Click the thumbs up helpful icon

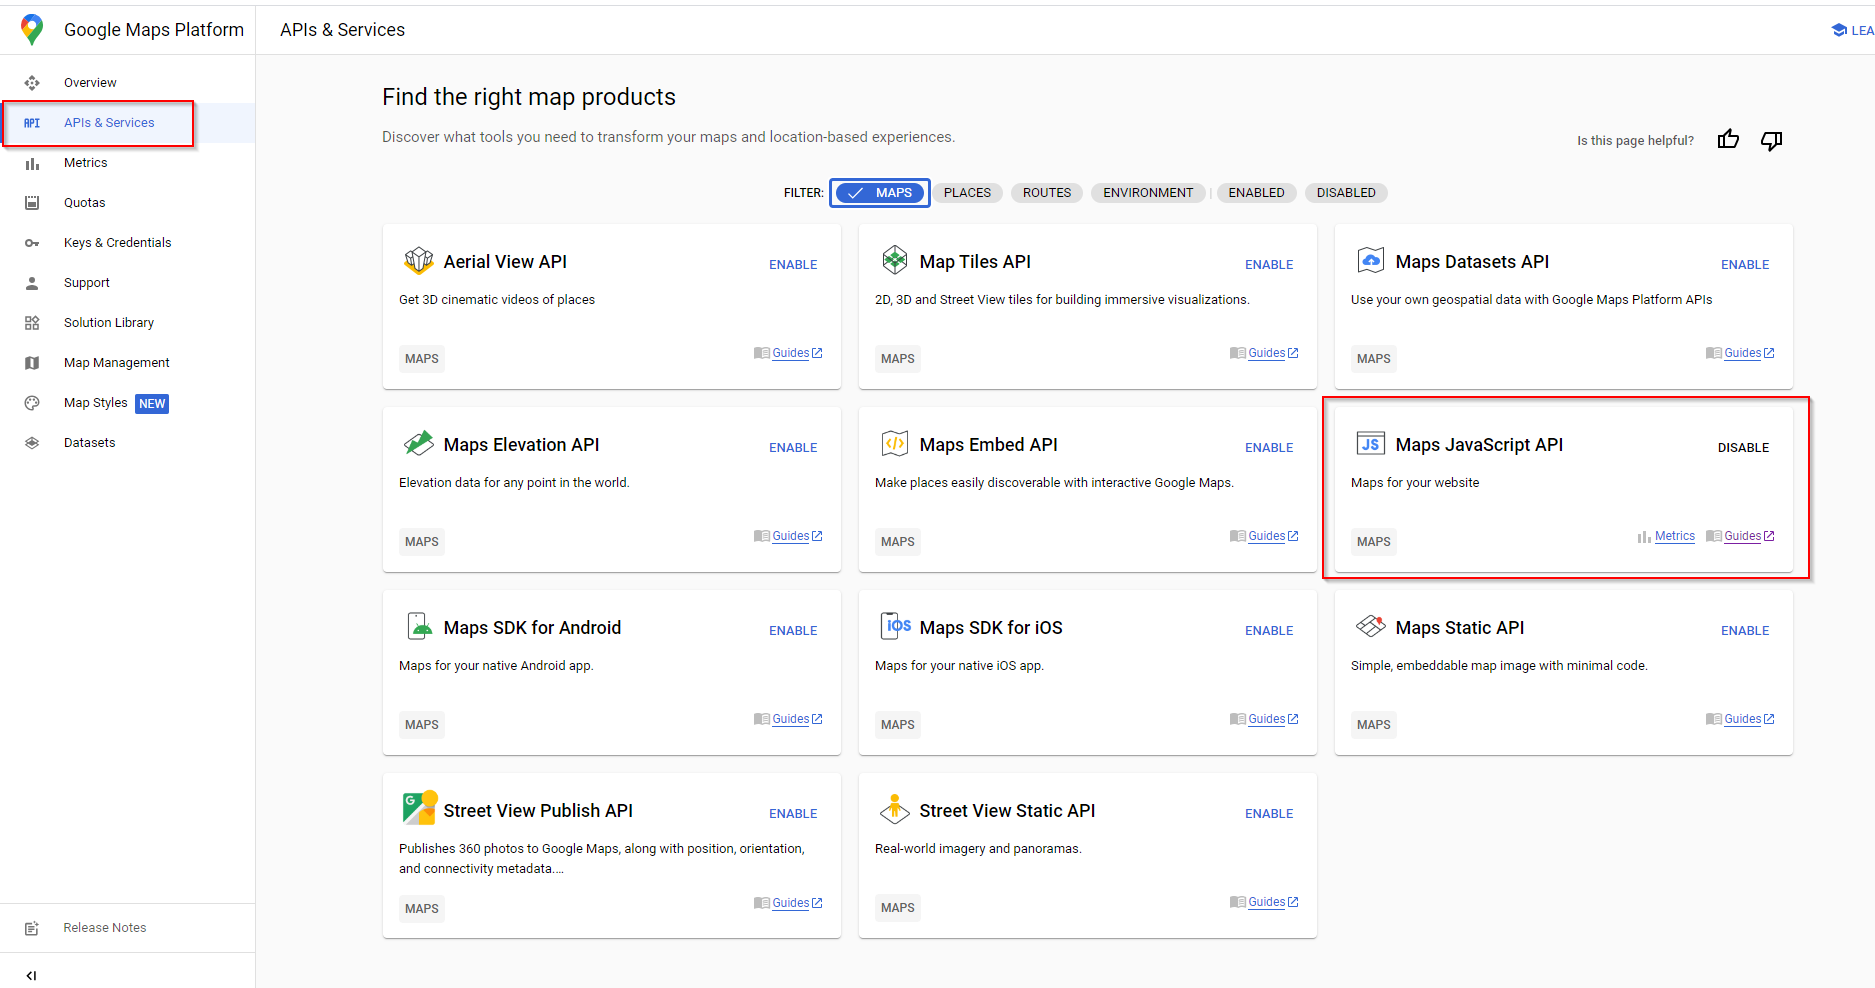click(x=1728, y=140)
